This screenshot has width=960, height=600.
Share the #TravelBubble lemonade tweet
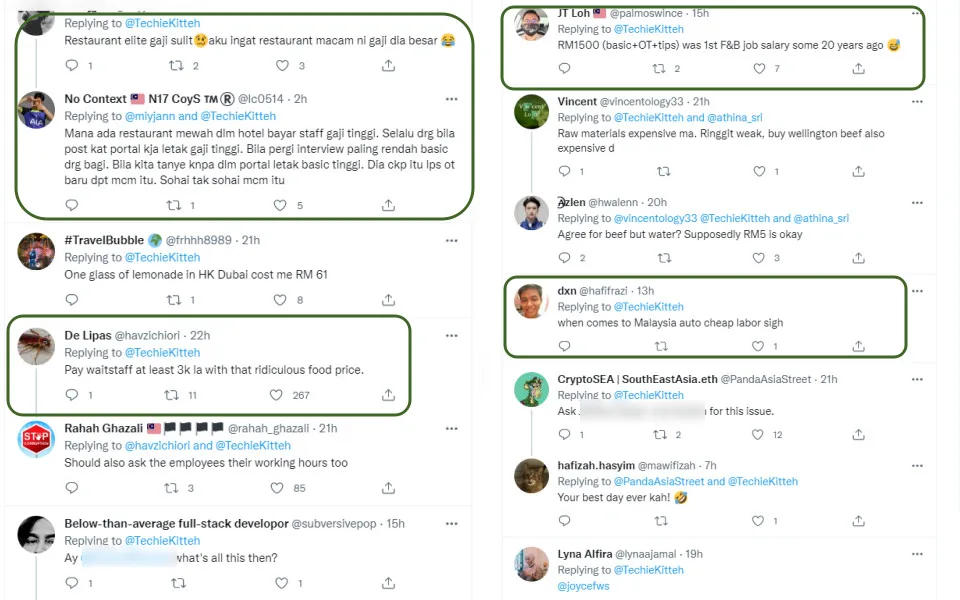[x=388, y=299]
